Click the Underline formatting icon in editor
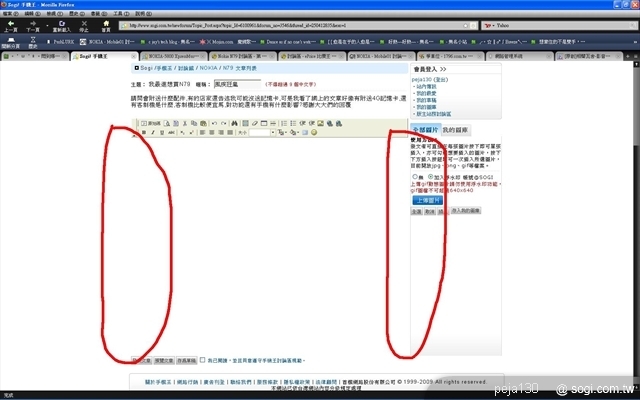640x400 pixels. click(160, 132)
